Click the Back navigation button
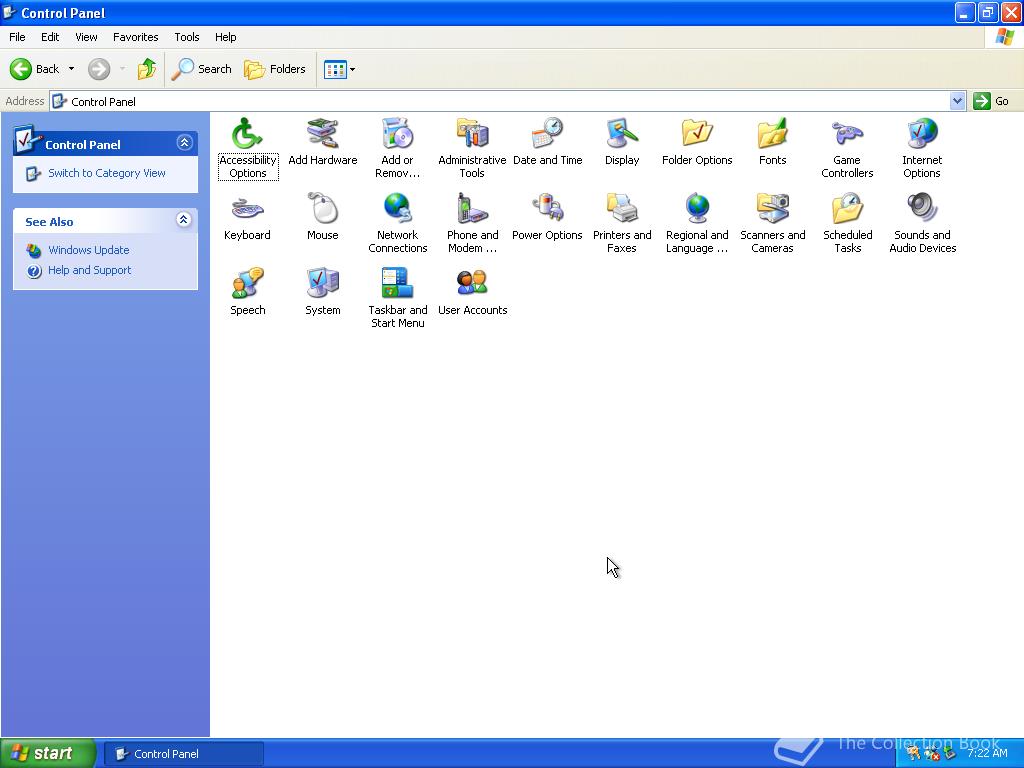This screenshot has height=768, width=1024. click(x=35, y=69)
